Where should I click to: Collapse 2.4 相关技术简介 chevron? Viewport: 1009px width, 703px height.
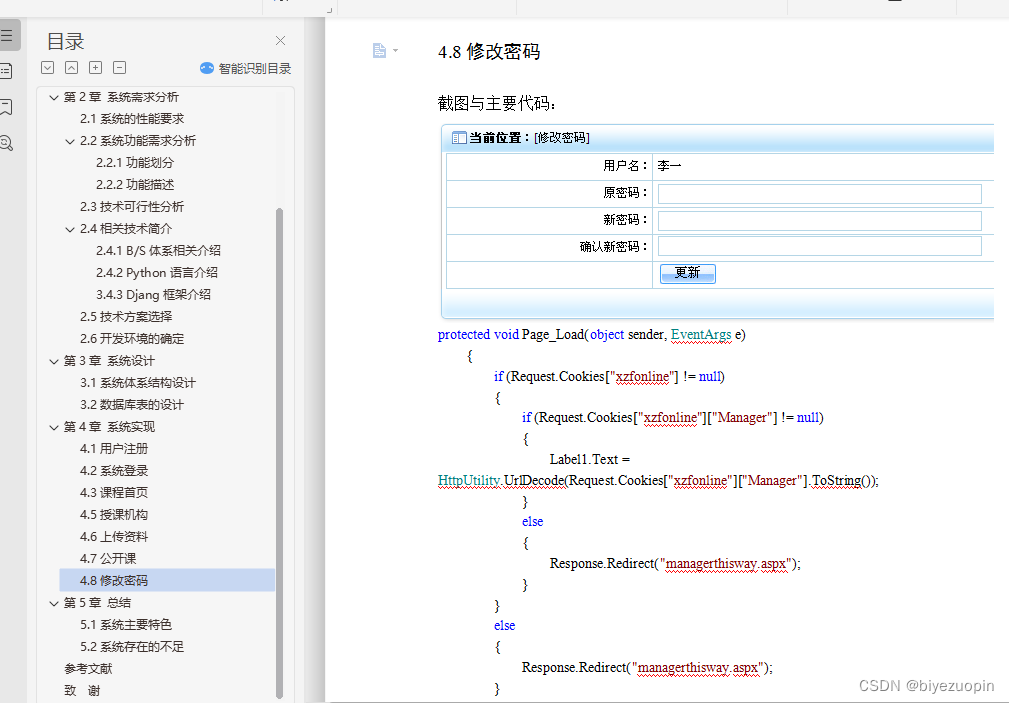click(x=70, y=229)
